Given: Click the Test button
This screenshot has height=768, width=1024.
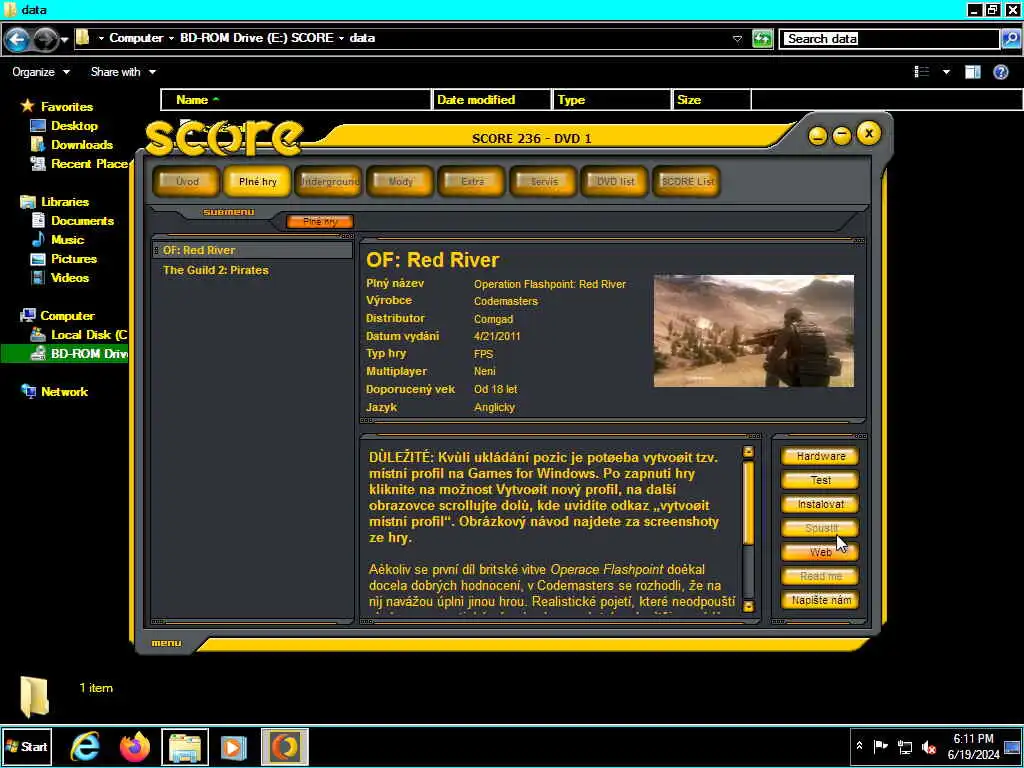Looking at the screenshot, I should click(820, 481).
